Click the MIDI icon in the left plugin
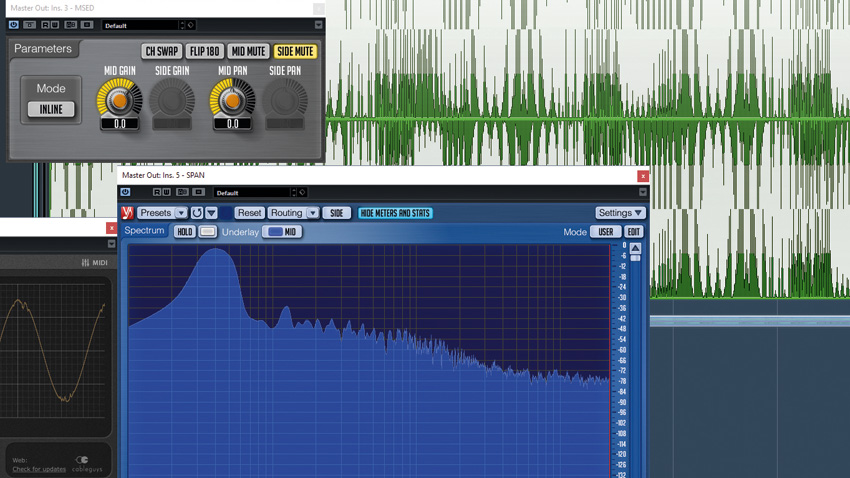Viewport: 850px width, 478px height. click(x=94, y=262)
